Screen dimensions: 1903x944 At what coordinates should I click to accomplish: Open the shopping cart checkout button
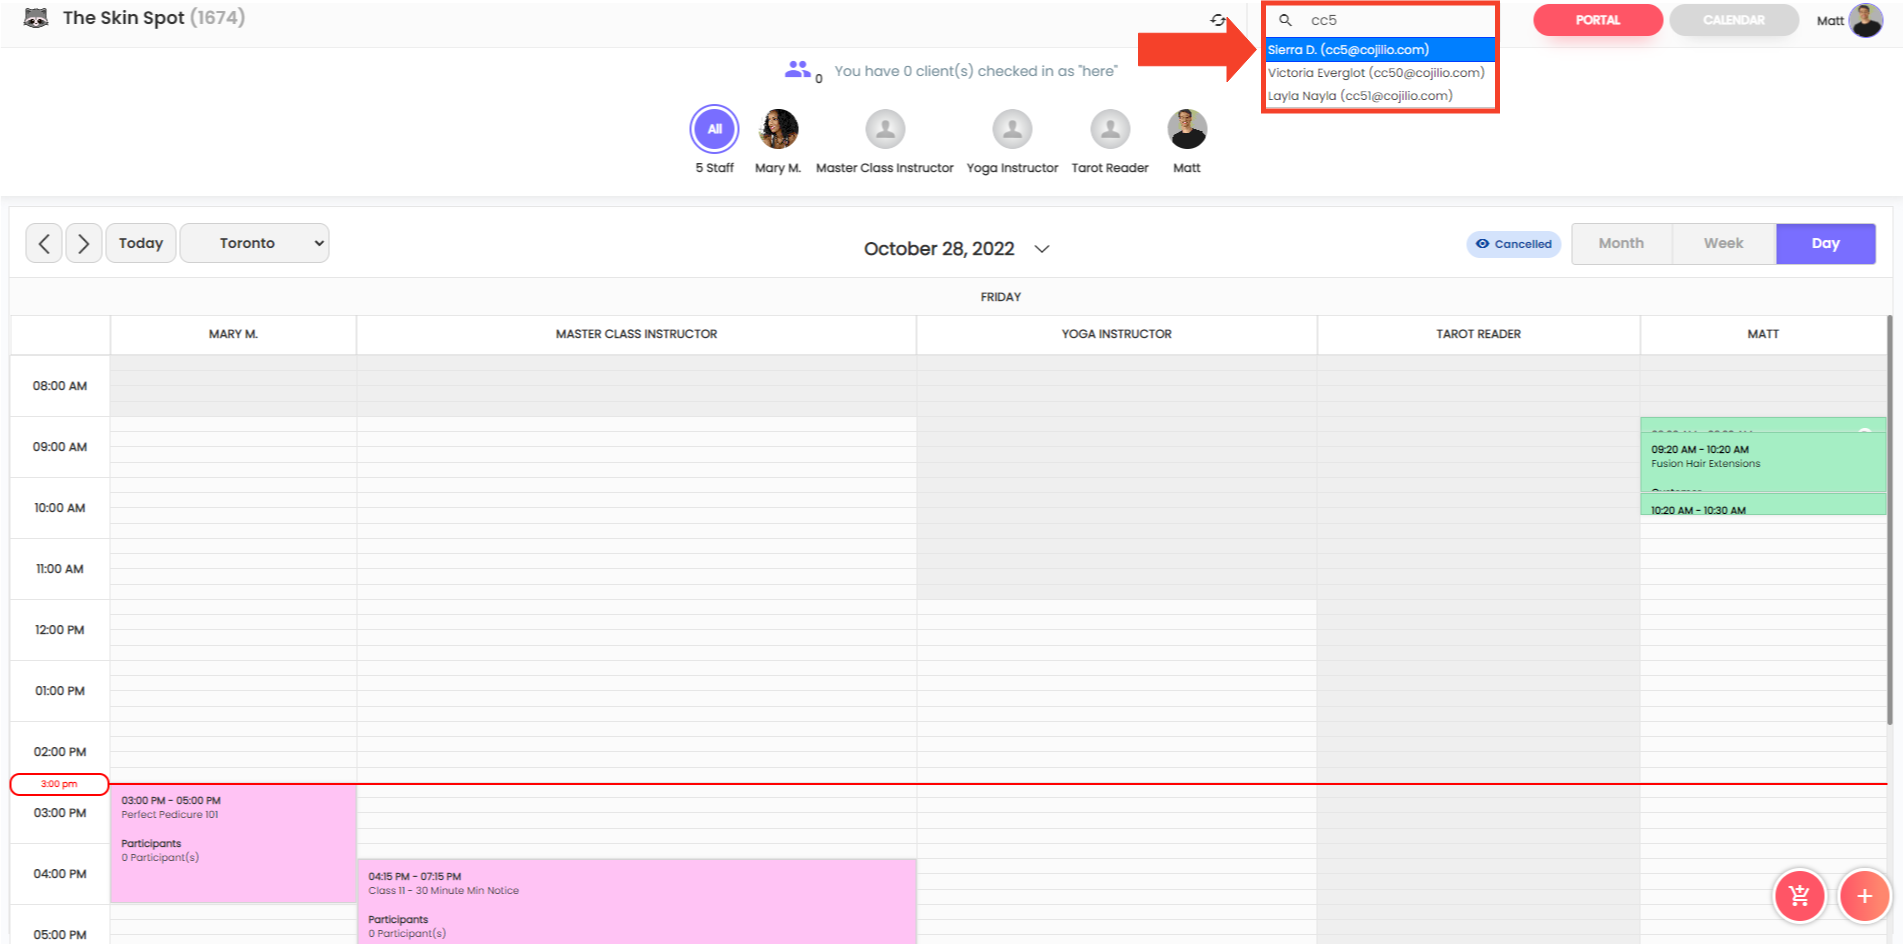[1799, 896]
